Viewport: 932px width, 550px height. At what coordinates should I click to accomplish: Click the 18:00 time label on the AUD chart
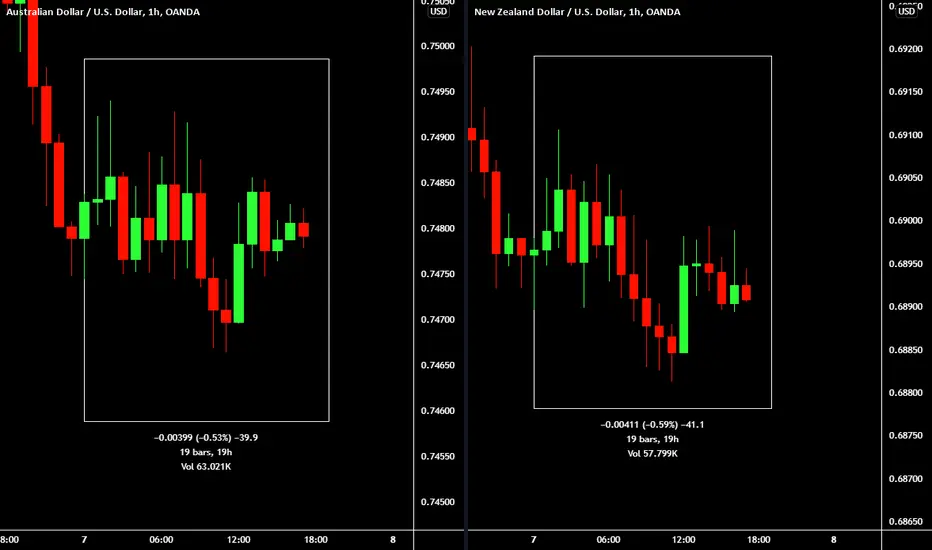[x=316, y=540]
